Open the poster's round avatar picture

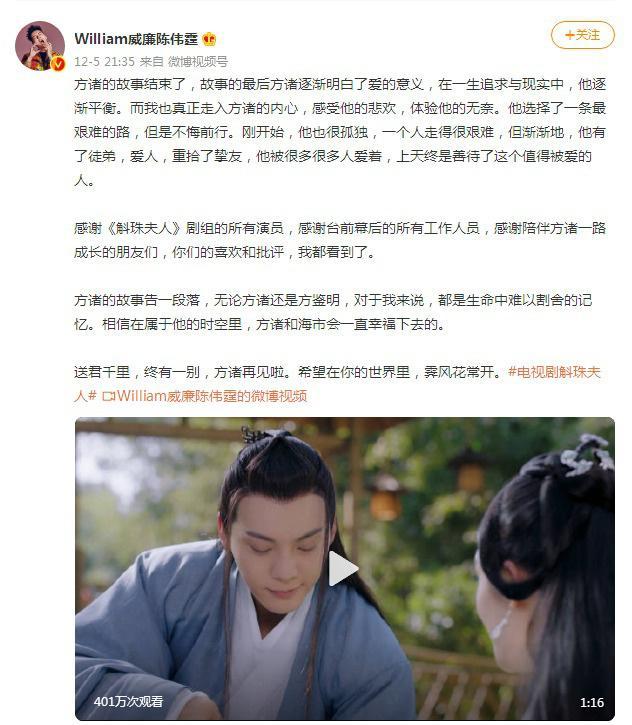[x=40, y=45]
